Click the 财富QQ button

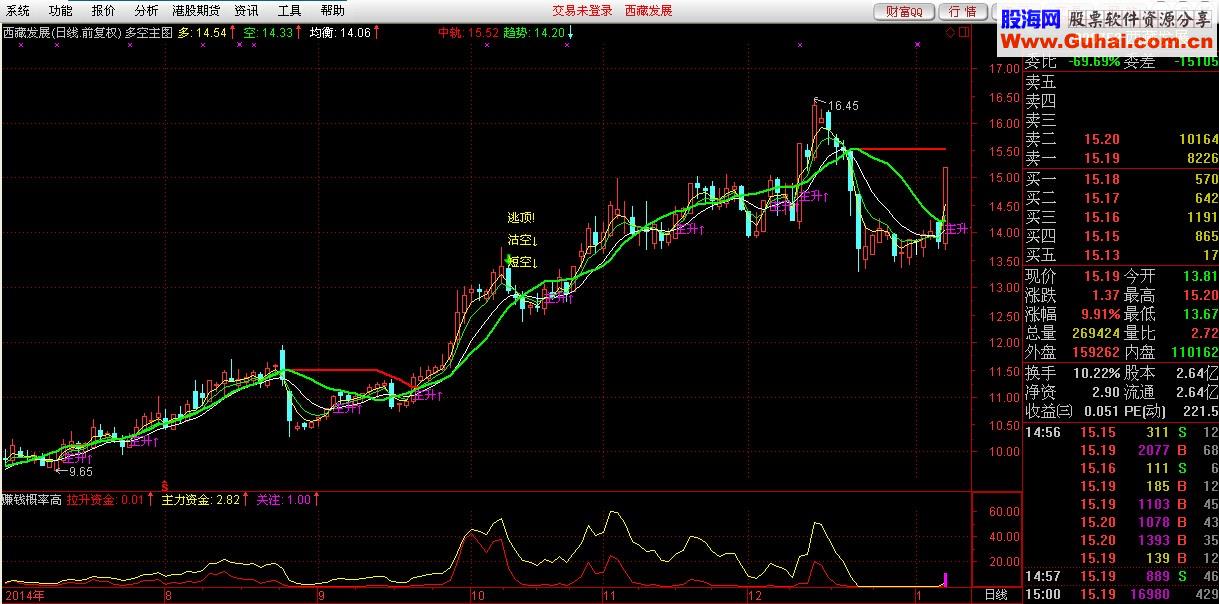tap(904, 11)
